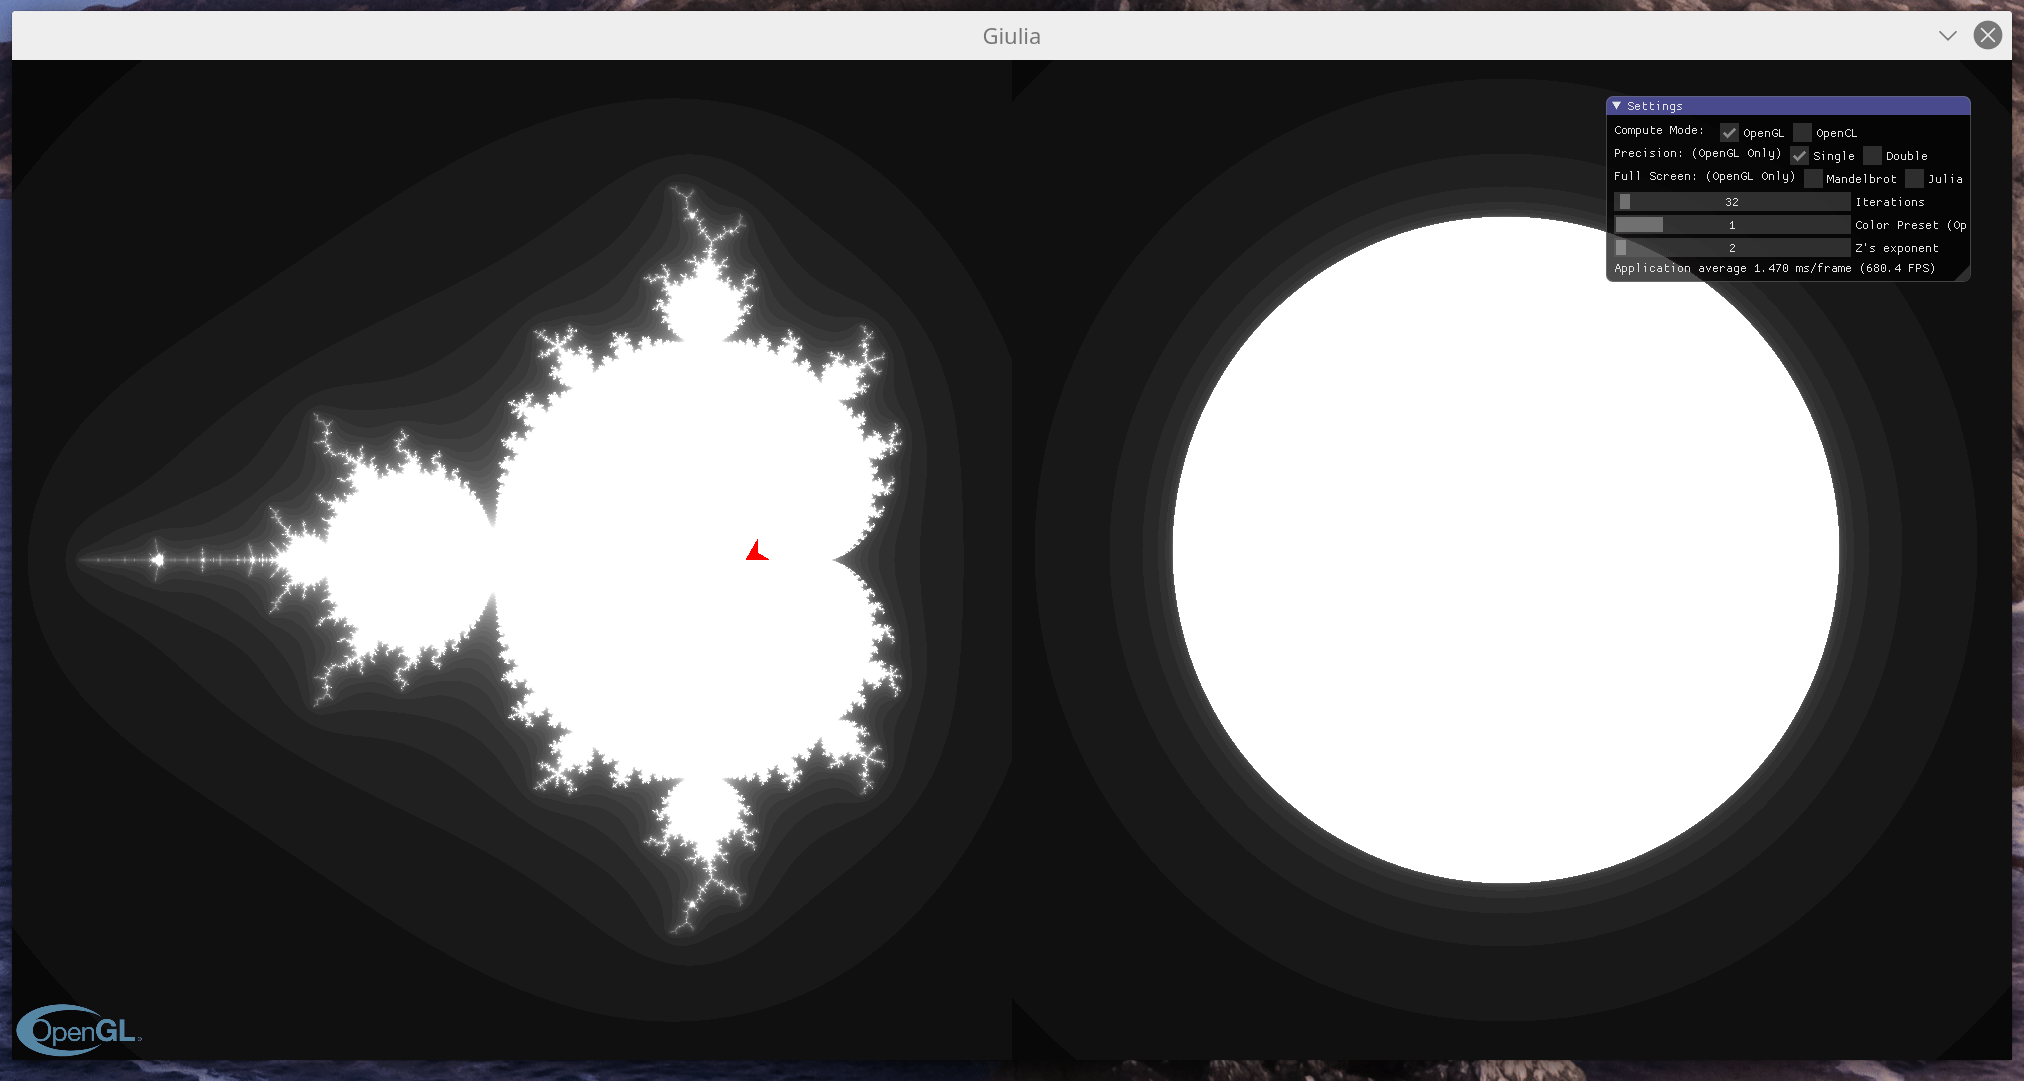Viewport: 2024px width, 1081px height.
Task: Click the Giulia window title text
Action: pos(1011,36)
